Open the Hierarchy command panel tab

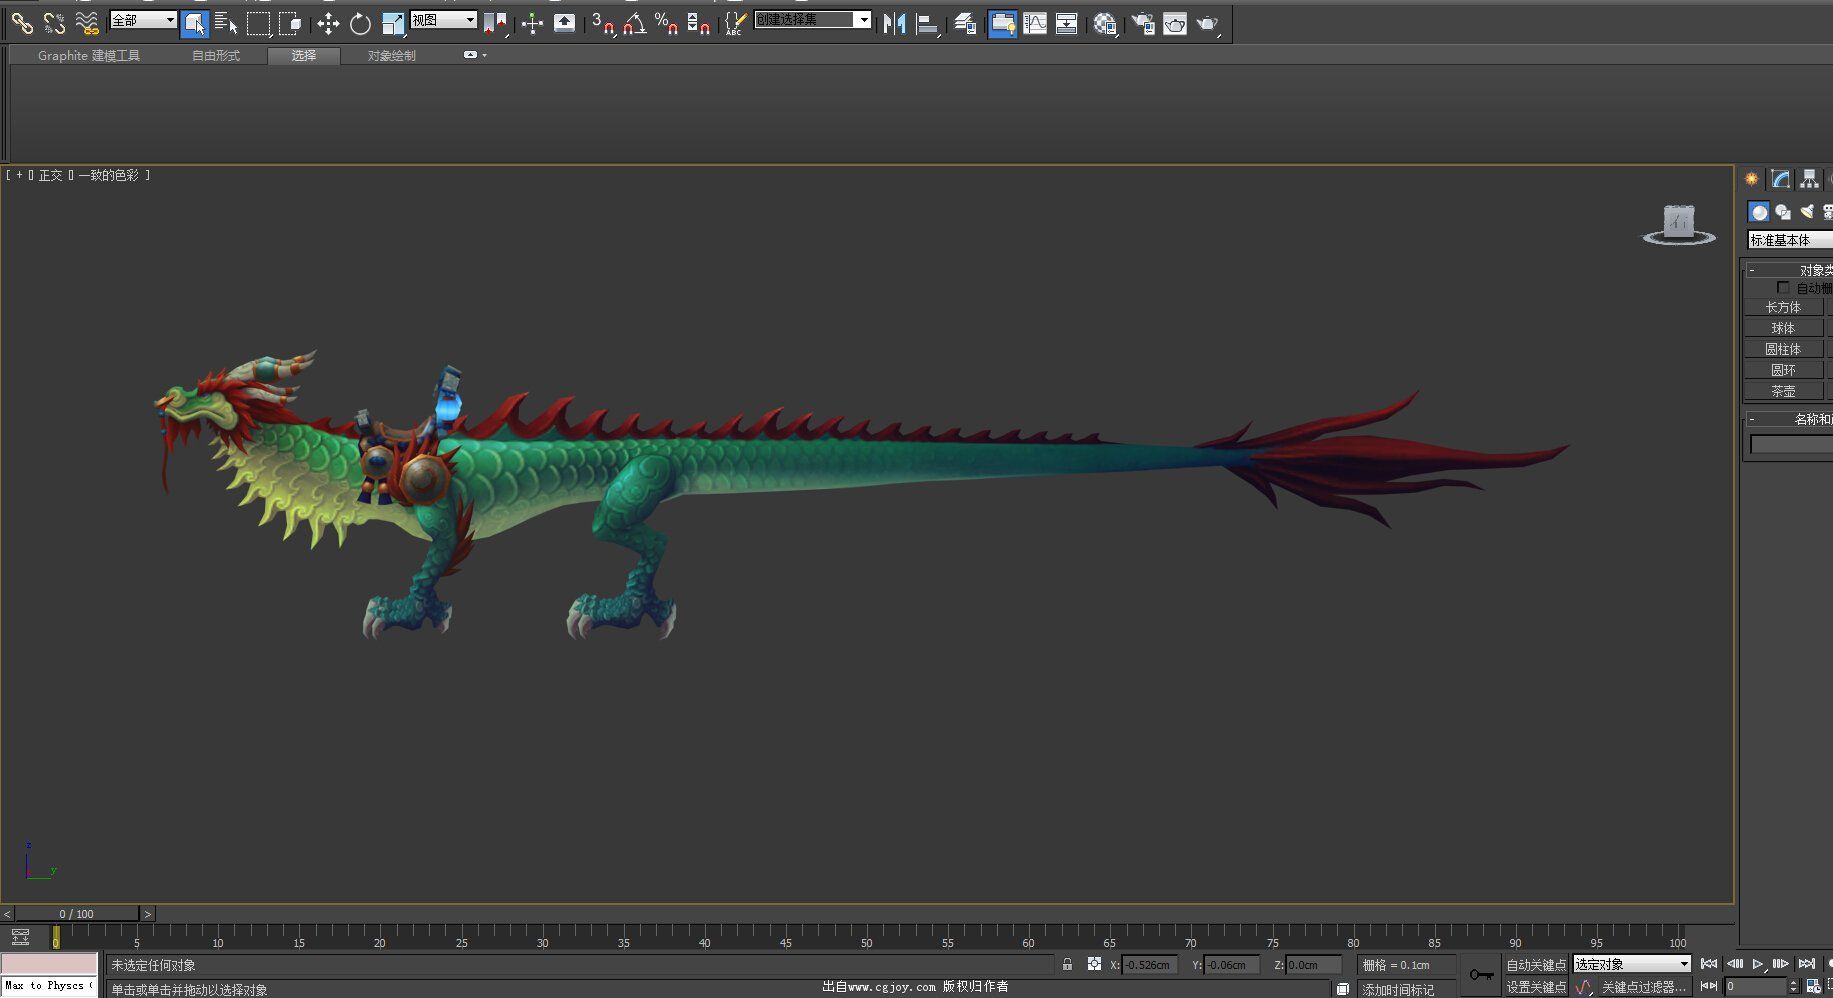pos(1809,179)
